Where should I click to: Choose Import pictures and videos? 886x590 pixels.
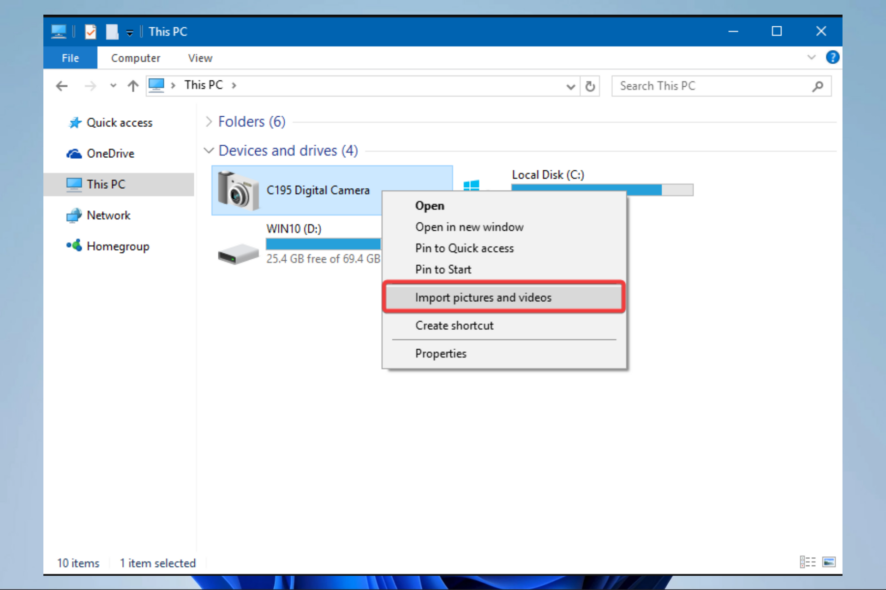click(504, 297)
